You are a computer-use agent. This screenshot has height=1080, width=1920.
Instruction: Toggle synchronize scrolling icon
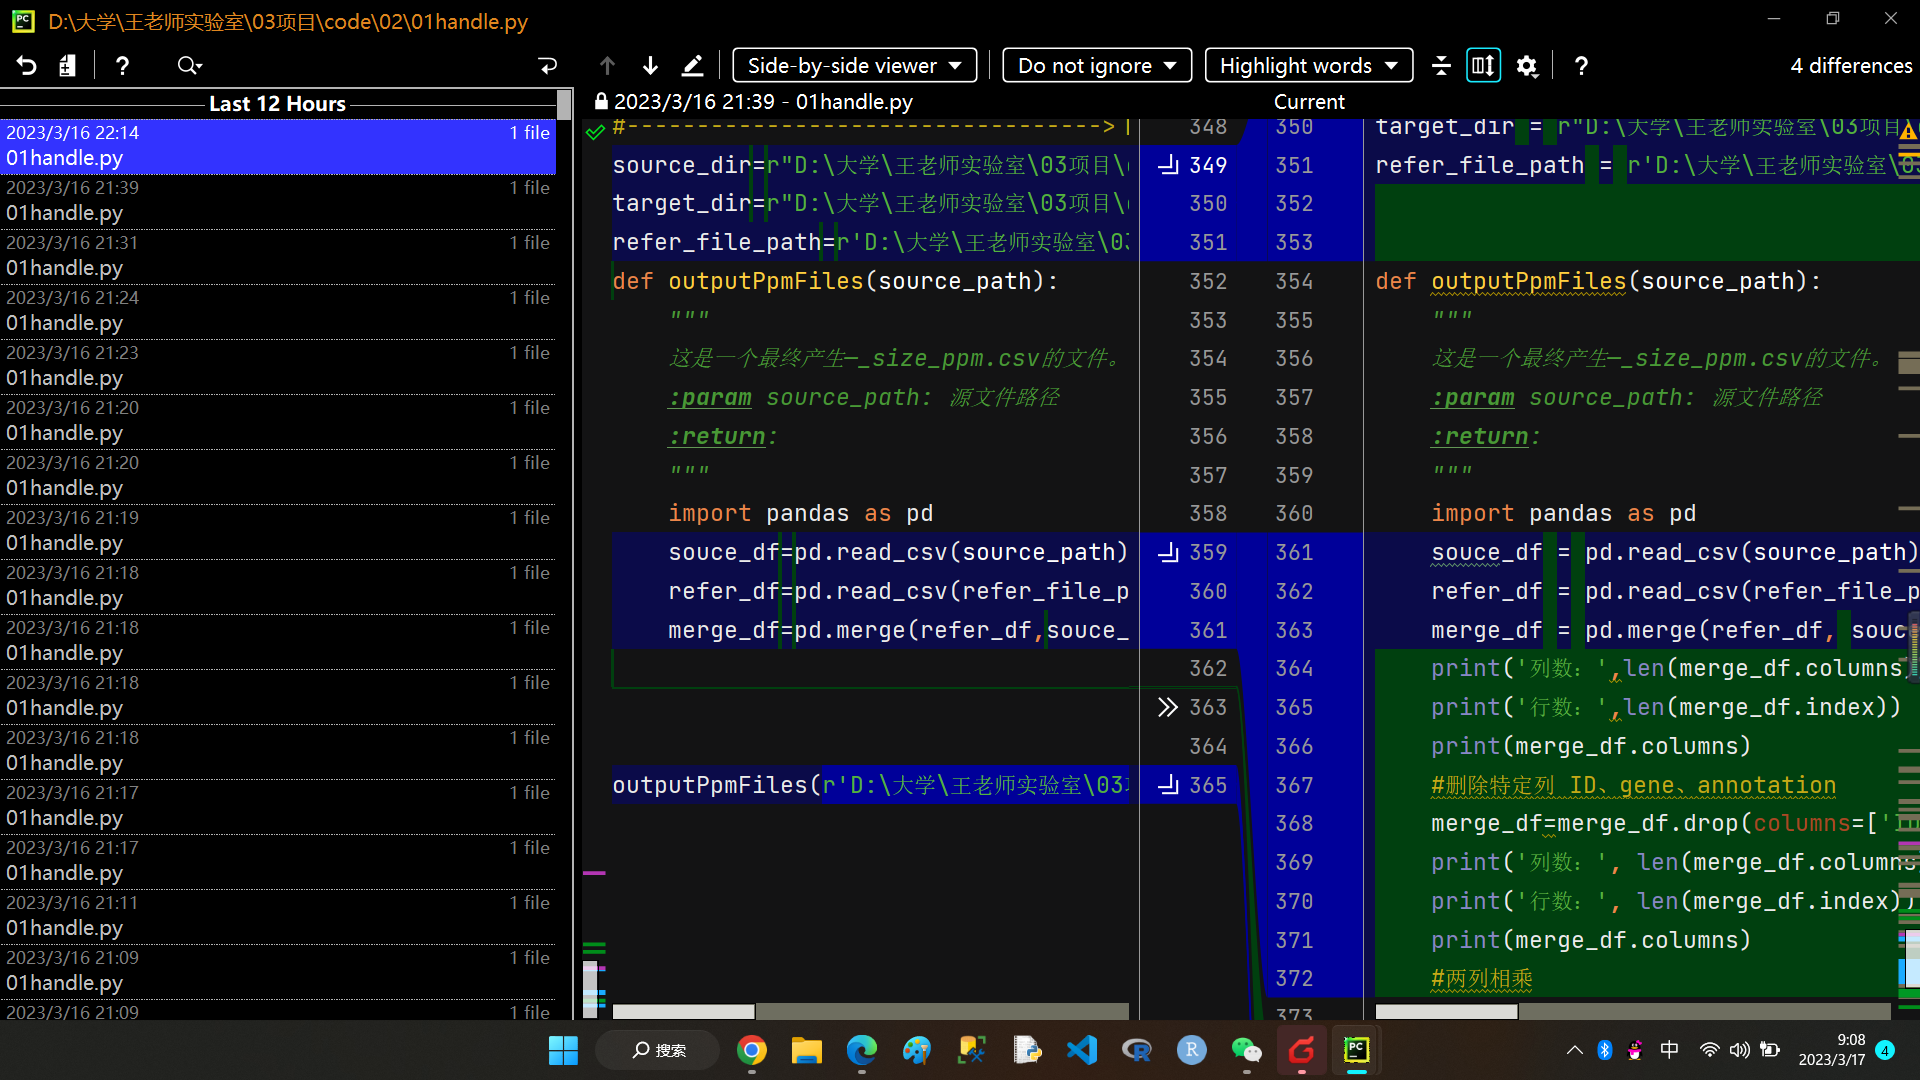point(1483,66)
